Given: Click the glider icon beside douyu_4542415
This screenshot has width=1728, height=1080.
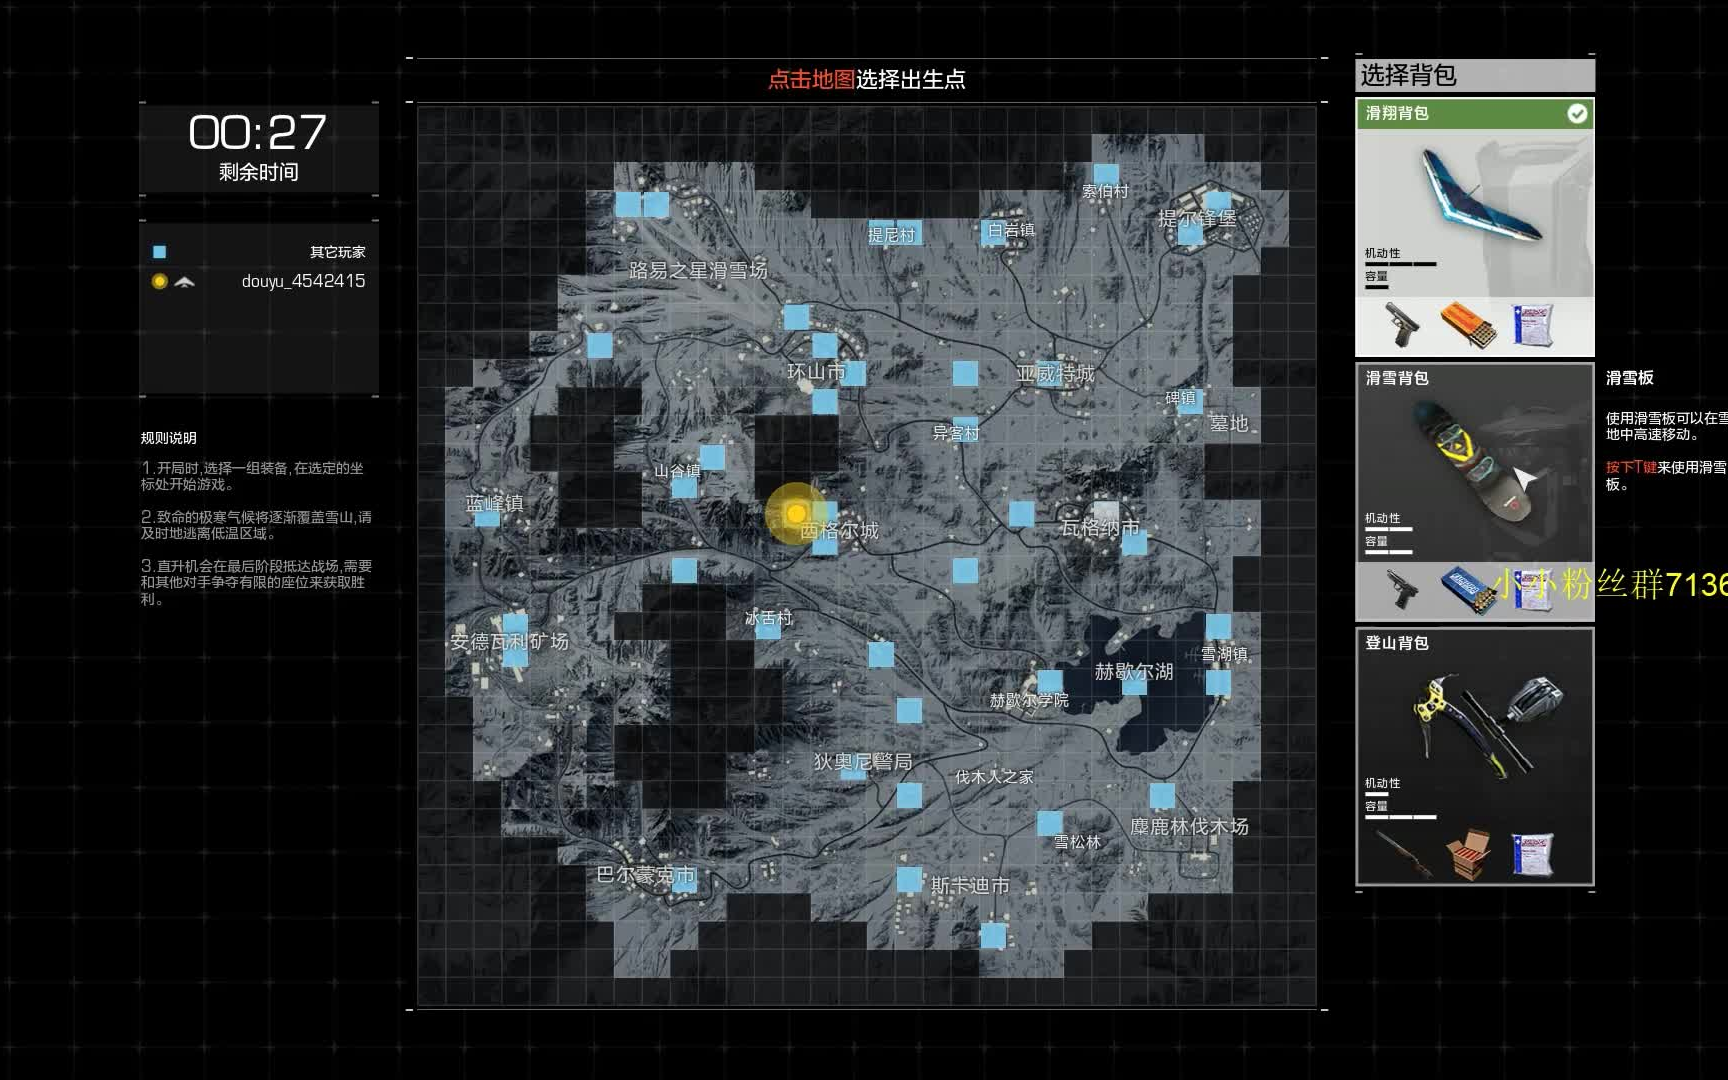Looking at the screenshot, I should pos(184,282).
